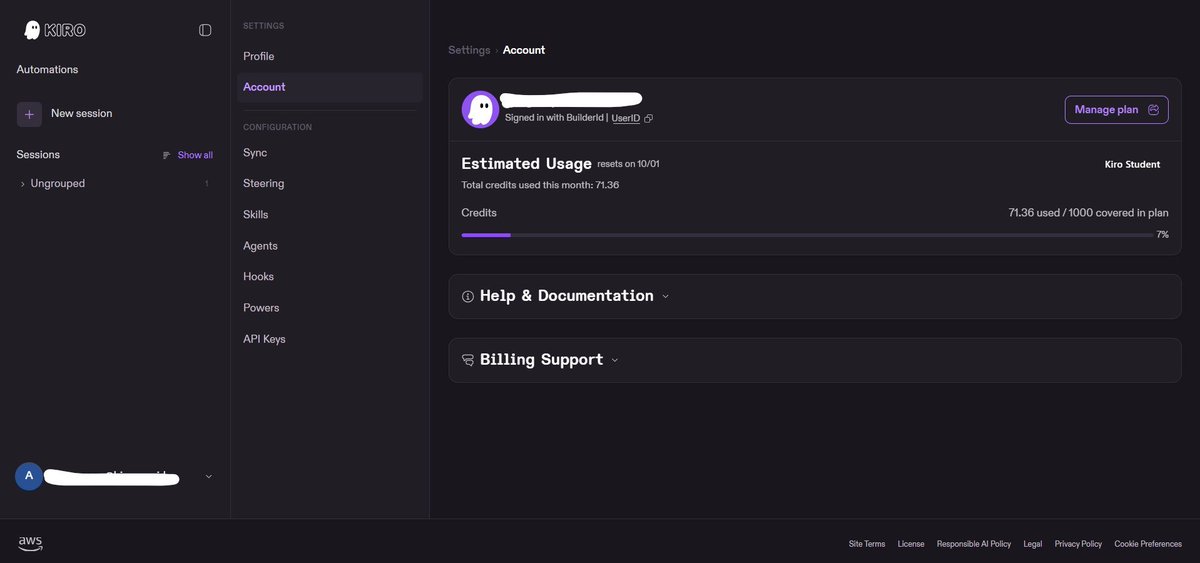Click the "Estimated Usage" heading
Image resolution: width=1200 pixels, height=563 pixels.
coord(526,164)
